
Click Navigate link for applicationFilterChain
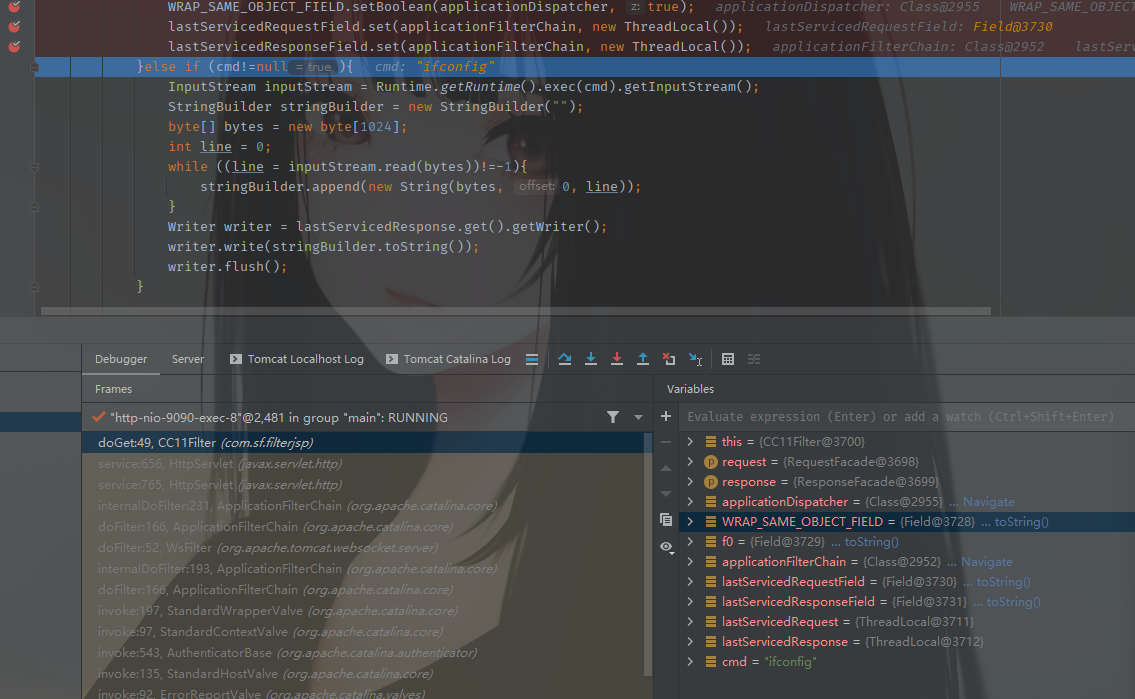(986, 562)
